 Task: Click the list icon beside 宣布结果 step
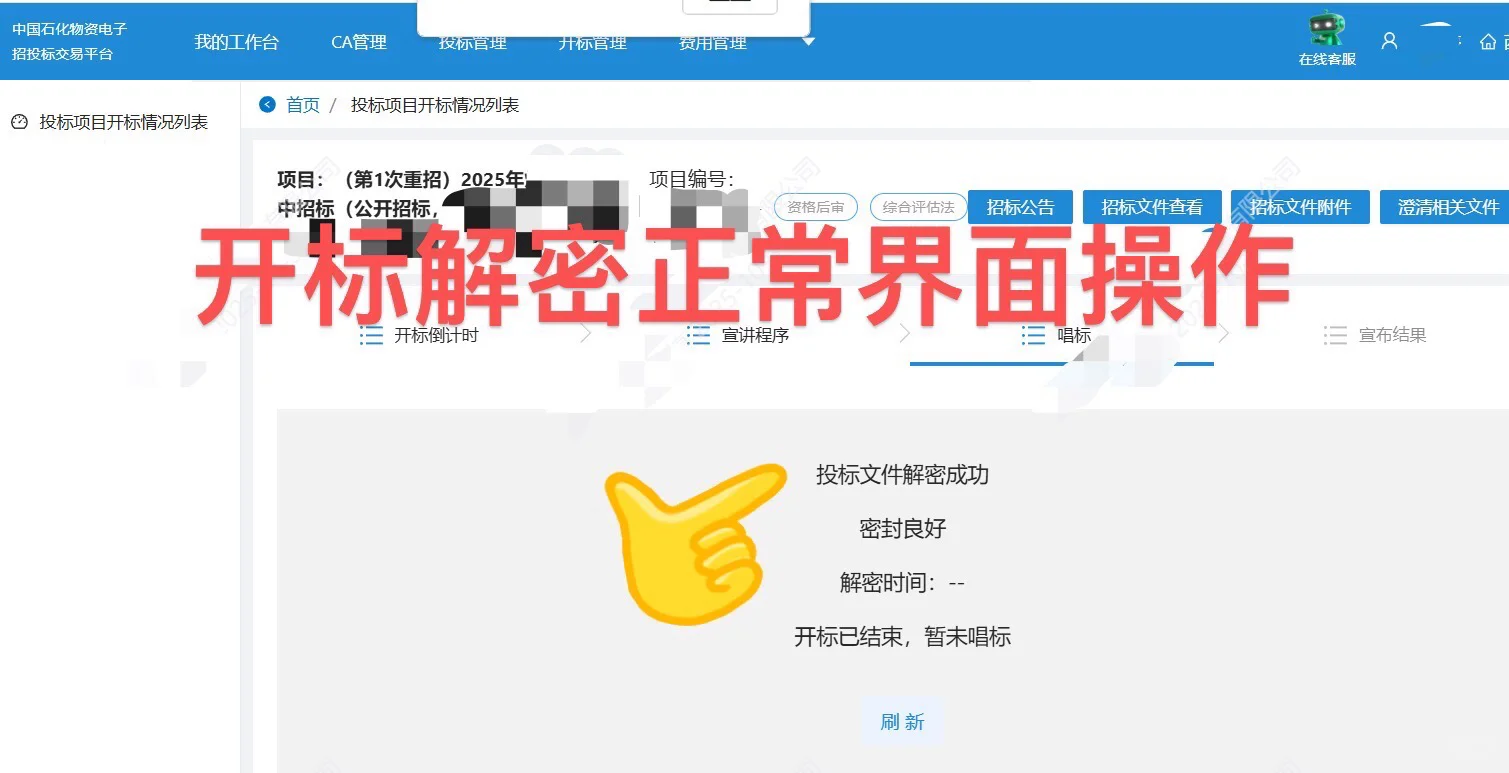click(1335, 335)
